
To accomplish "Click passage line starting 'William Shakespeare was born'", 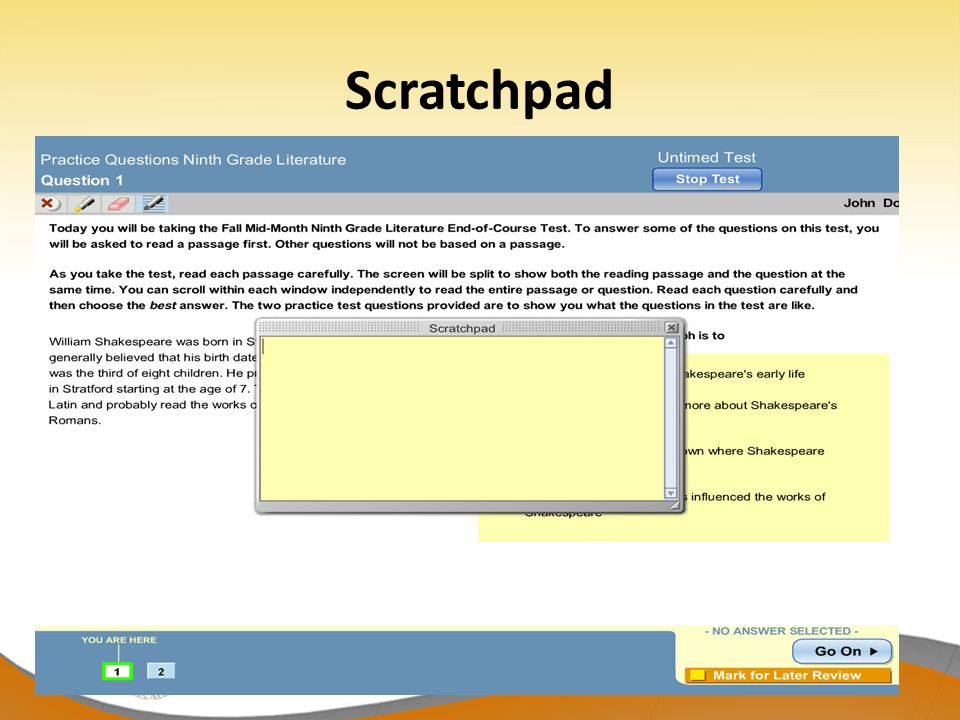I will tap(152, 342).
